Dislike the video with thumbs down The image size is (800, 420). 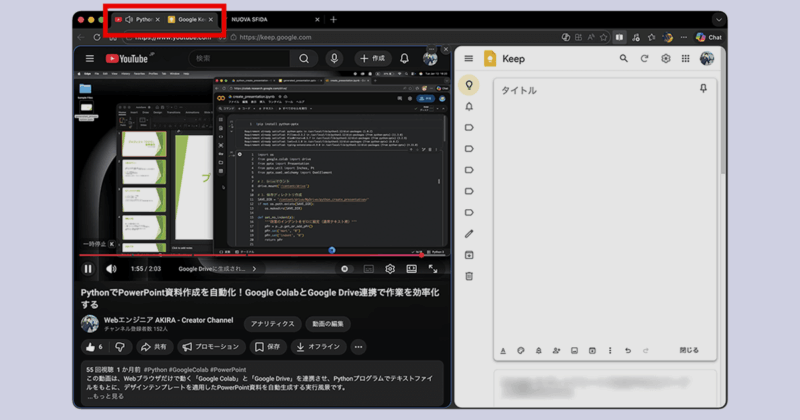(120, 347)
